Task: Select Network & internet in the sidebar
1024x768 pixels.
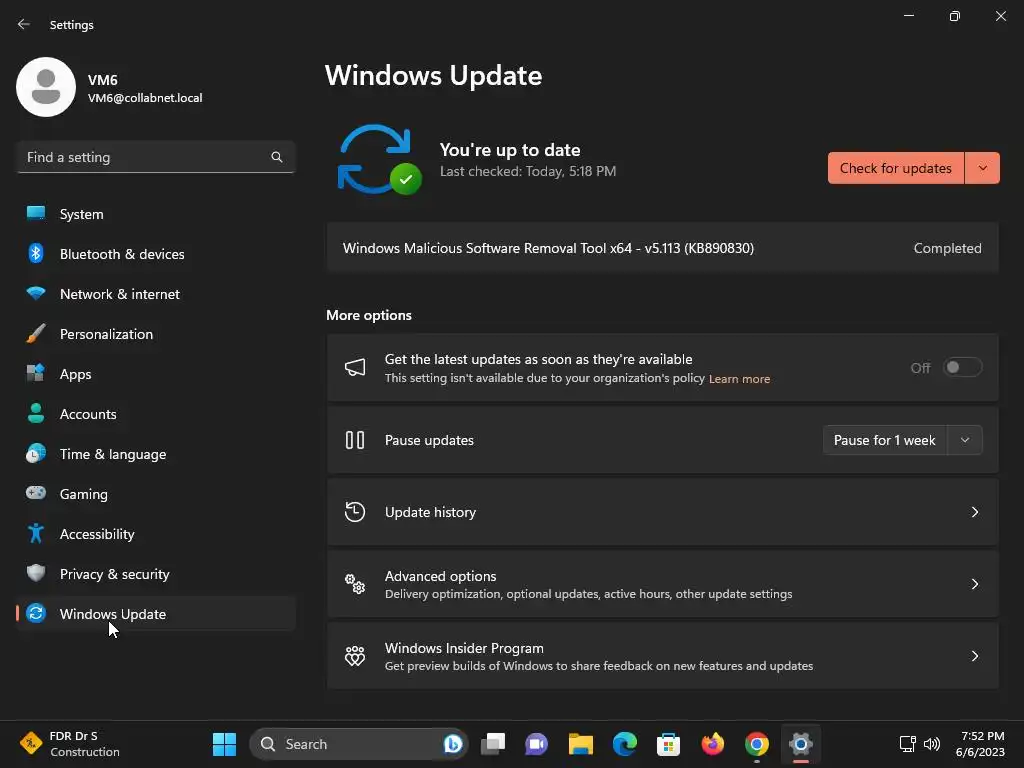Action: pos(156,294)
